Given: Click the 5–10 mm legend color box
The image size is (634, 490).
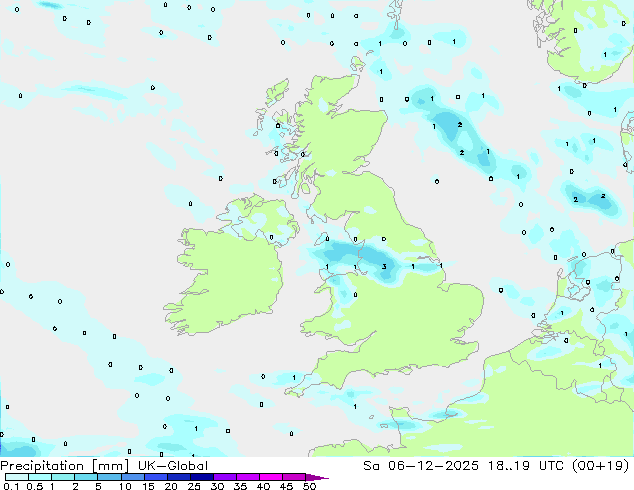Looking at the screenshot, I should pyautogui.click(x=109, y=477).
